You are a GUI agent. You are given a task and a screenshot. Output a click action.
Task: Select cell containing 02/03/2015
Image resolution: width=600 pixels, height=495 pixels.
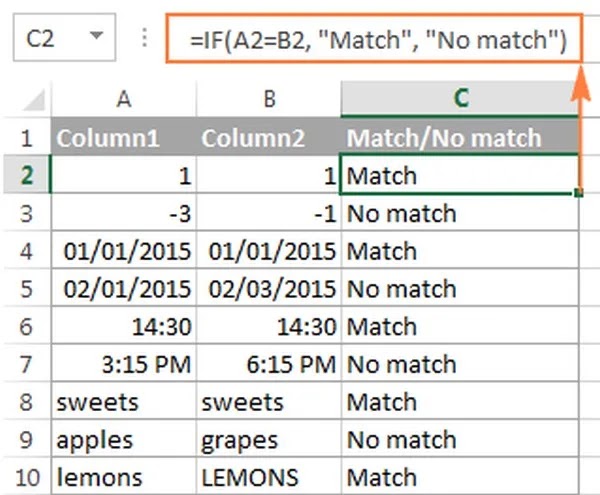(267, 289)
